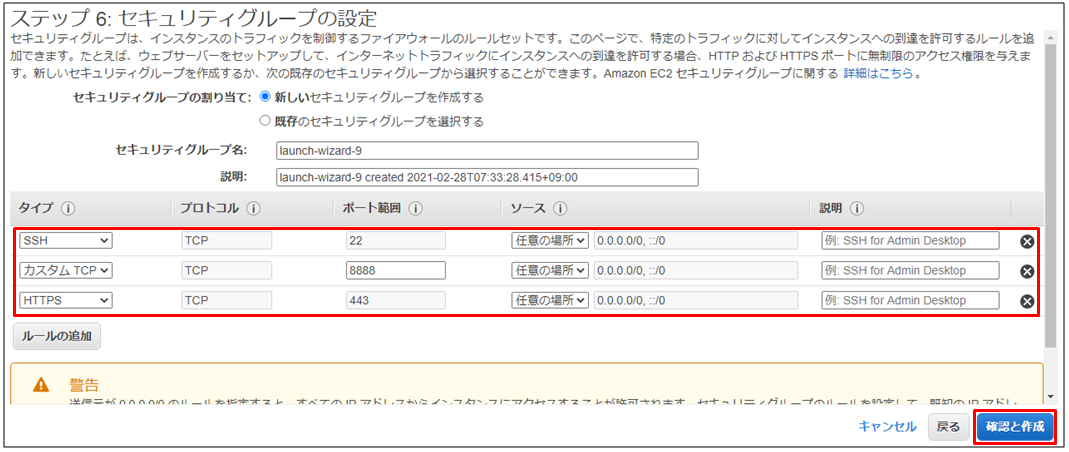Show info for the プロトコル column
The height and width of the screenshot is (452, 1069).
253,208
